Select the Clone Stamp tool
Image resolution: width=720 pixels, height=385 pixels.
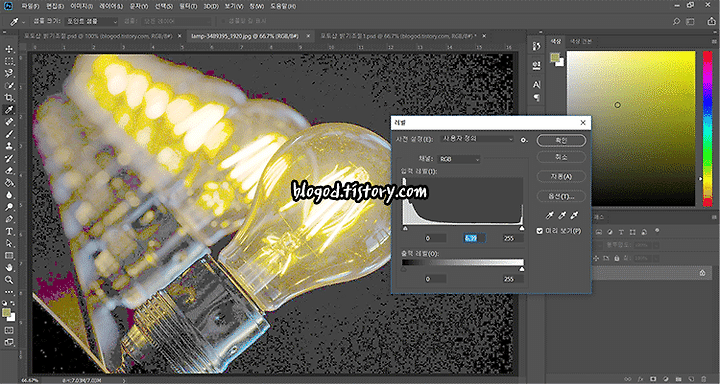[9, 146]
